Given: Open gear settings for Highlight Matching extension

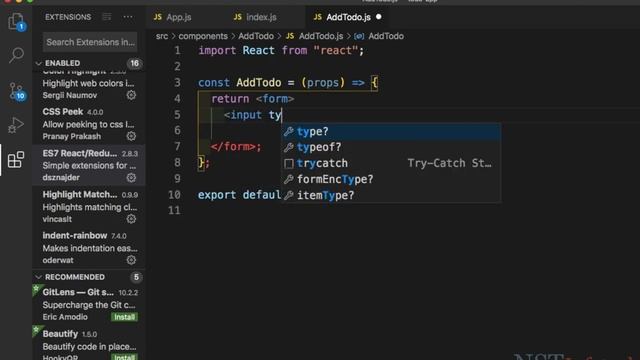Looking at the screenshot, I should click(131, 219).
